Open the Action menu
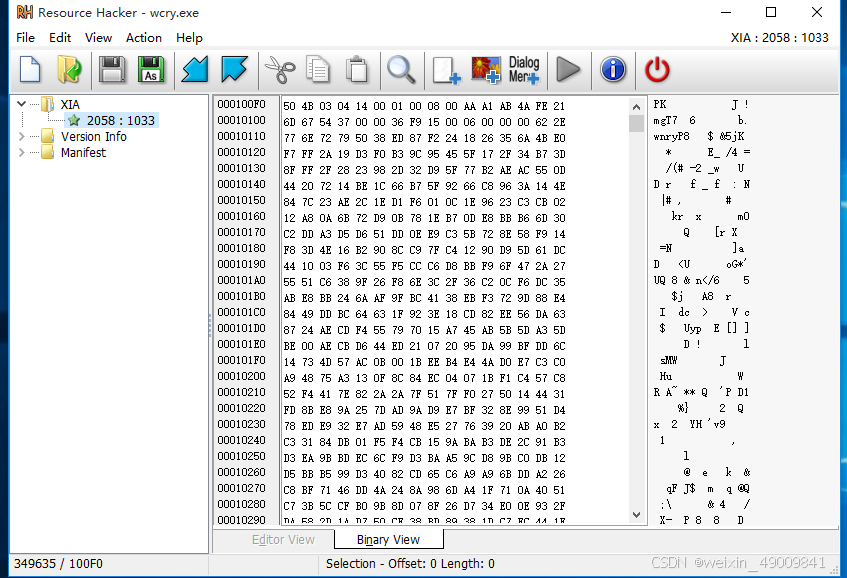Image resolution: width=847 pixels, height=578 pixels. 144,38
